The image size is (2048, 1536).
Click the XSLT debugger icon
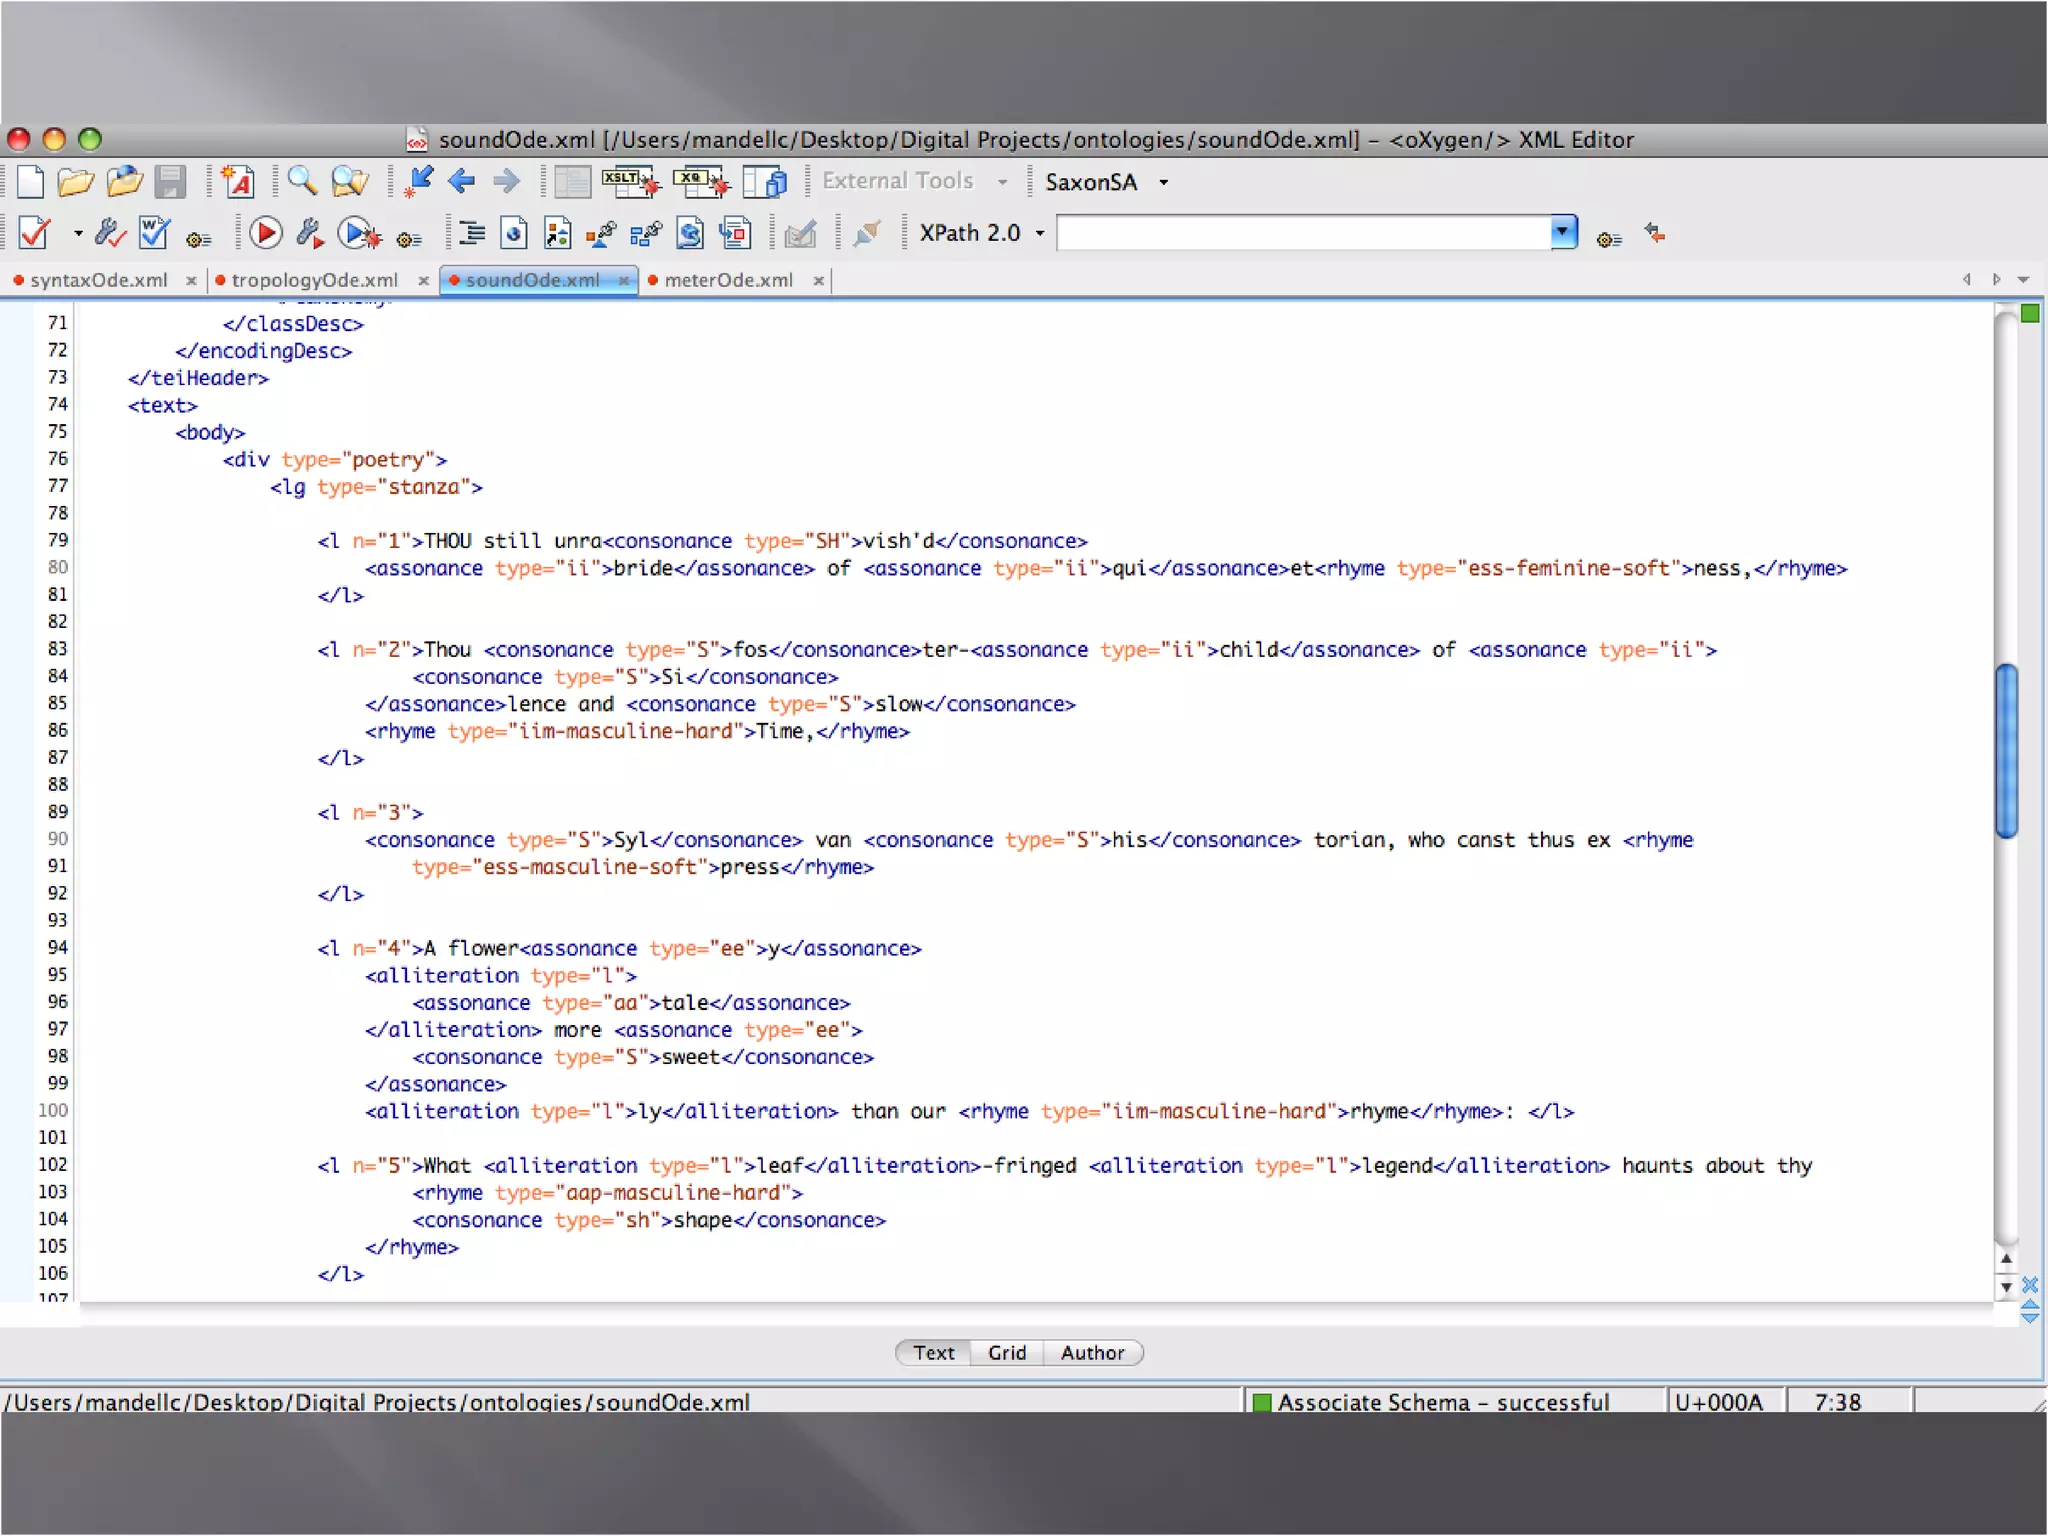[629, 182]
